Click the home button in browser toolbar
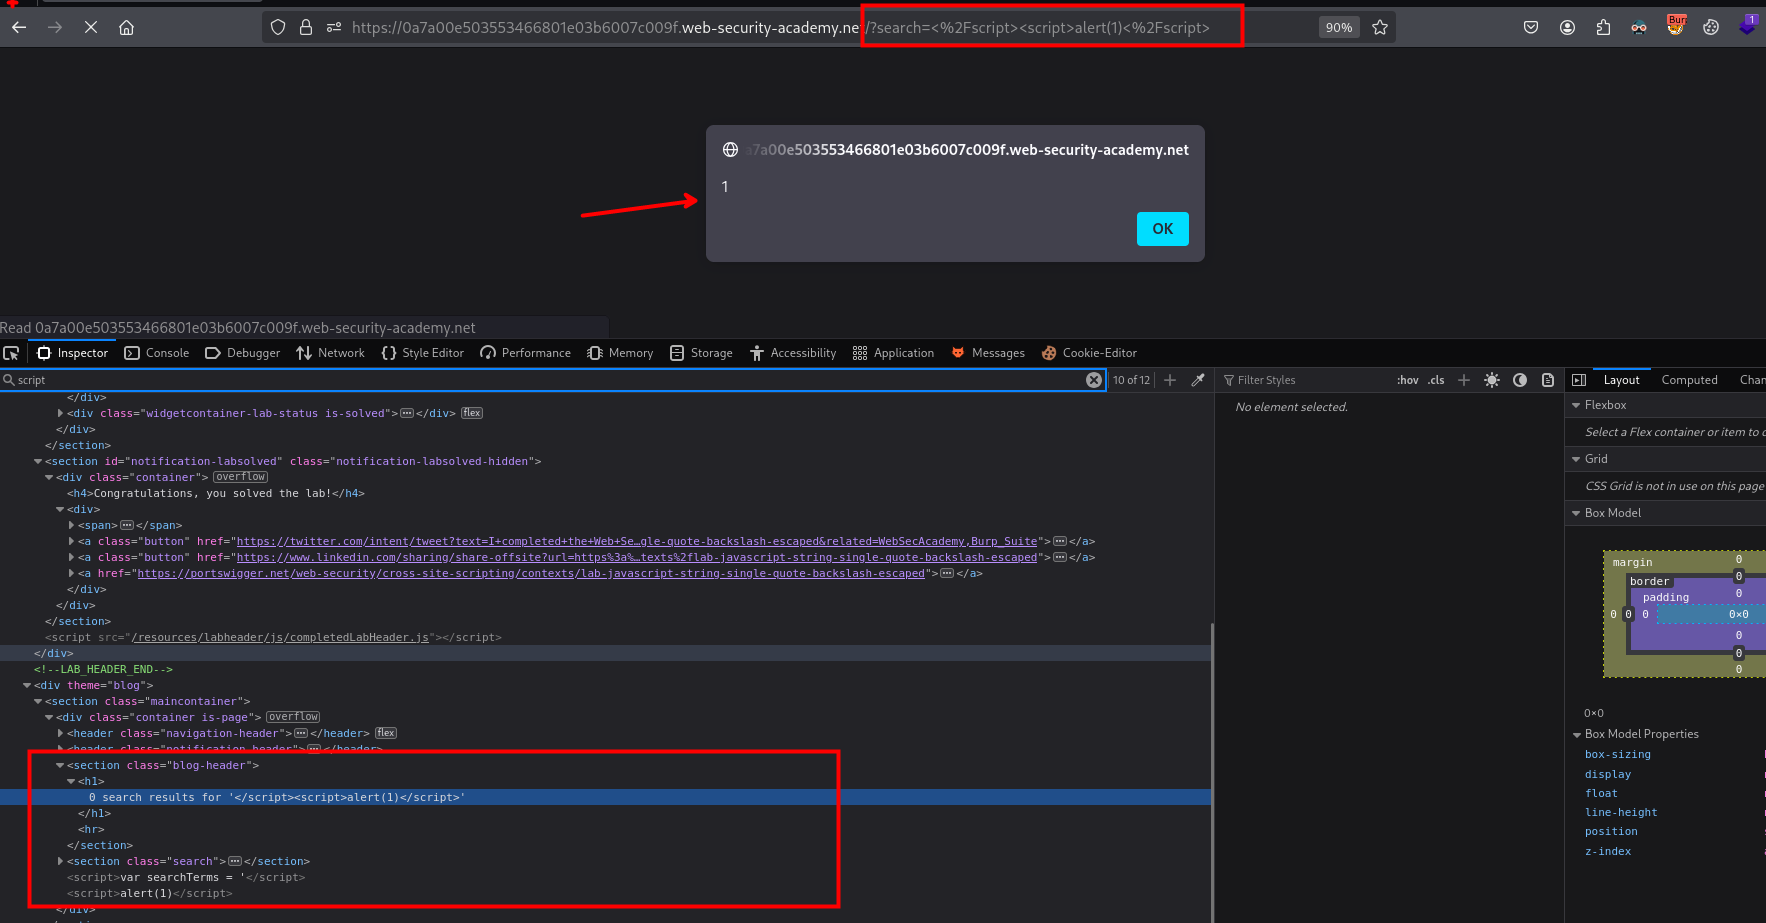This screenshot has height=923, width=1766. [x=126, y=28]
